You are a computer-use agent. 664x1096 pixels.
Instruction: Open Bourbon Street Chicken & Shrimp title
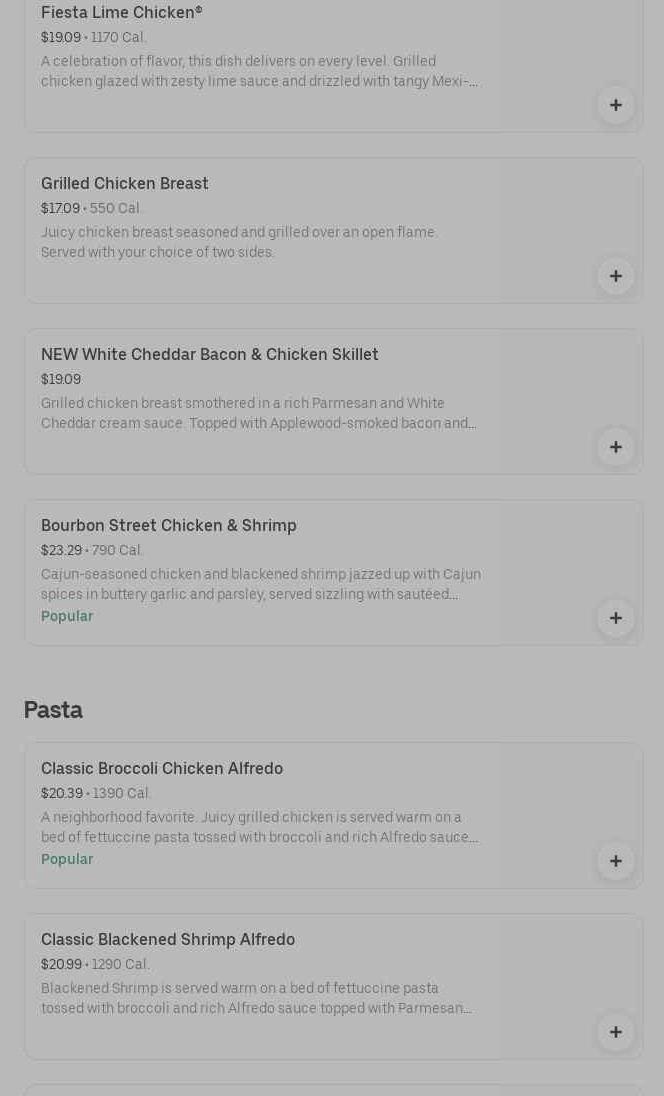[x=169, y=526]
